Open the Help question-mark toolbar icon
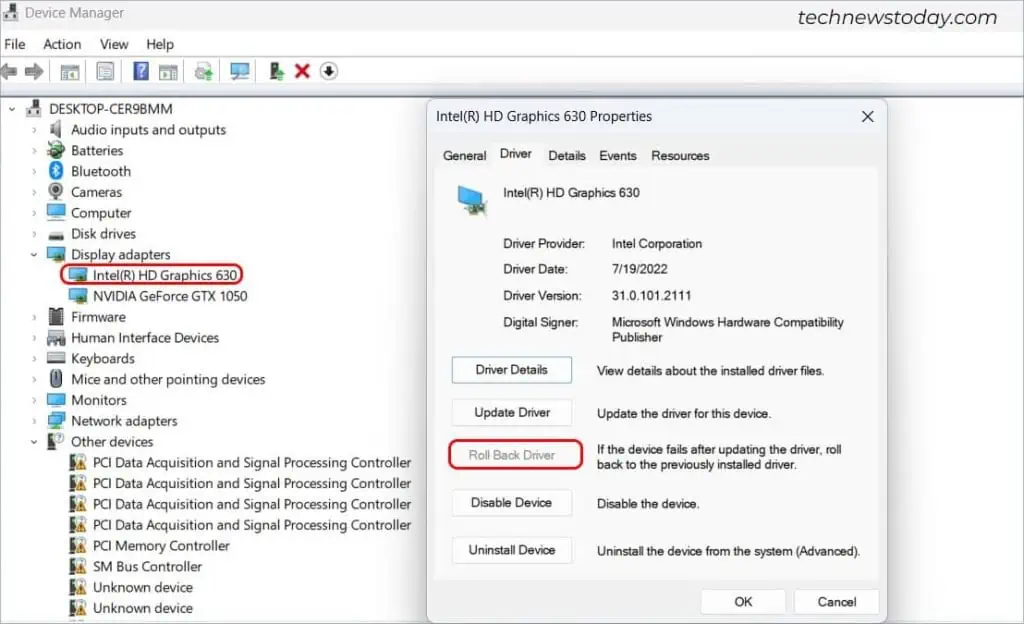This screenshot has height=624, width=1024. pyautogui.click(x=140, y=70)
